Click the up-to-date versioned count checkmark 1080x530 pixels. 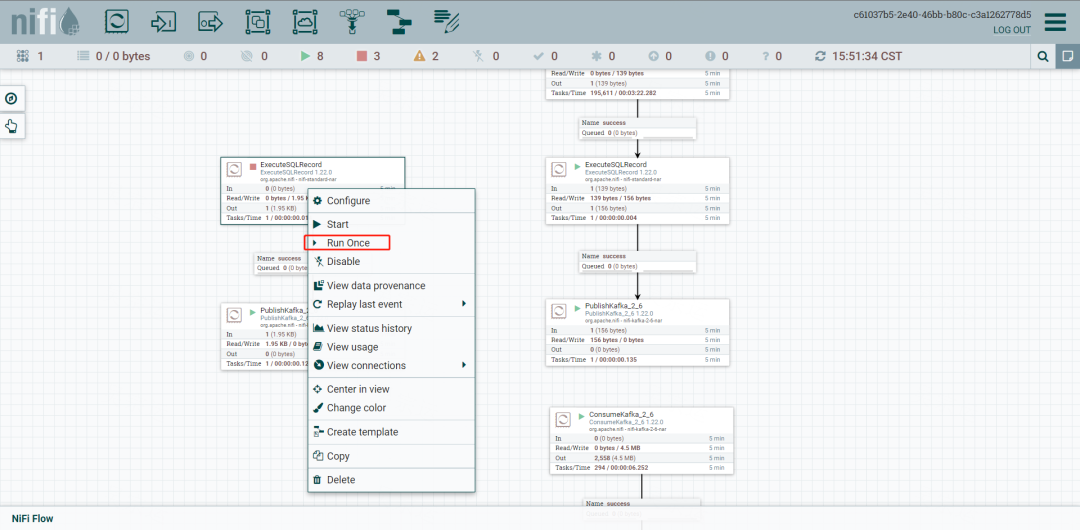539,57
